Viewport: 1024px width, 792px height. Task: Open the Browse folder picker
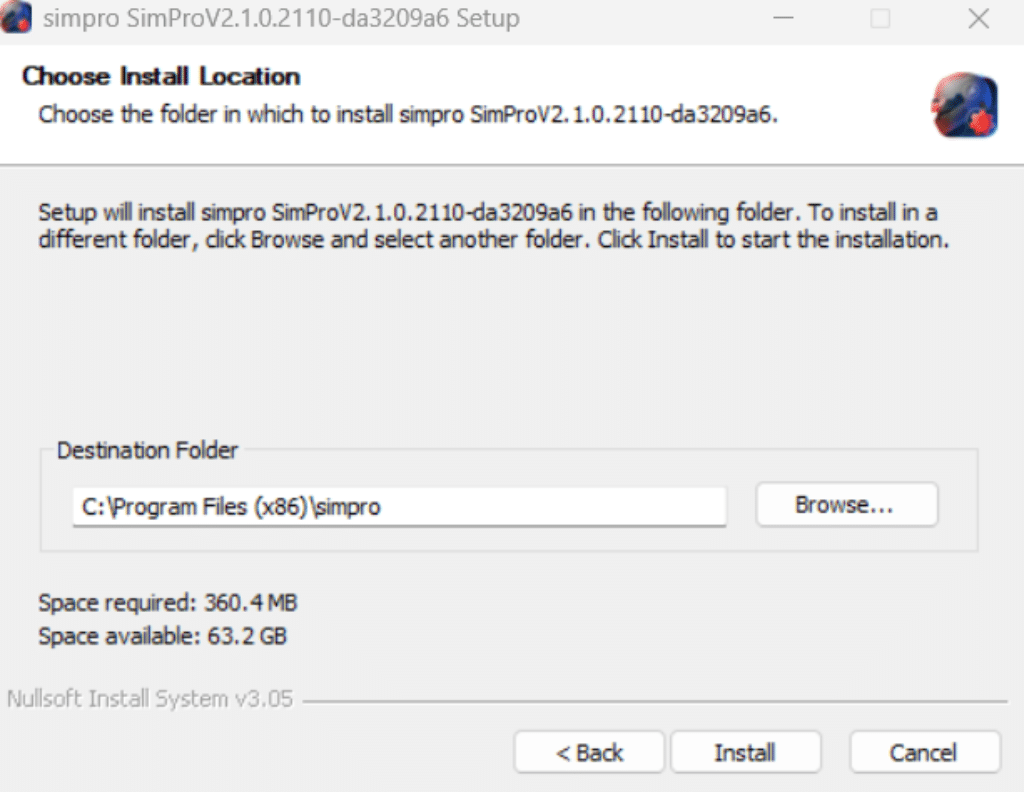point(846,504)
